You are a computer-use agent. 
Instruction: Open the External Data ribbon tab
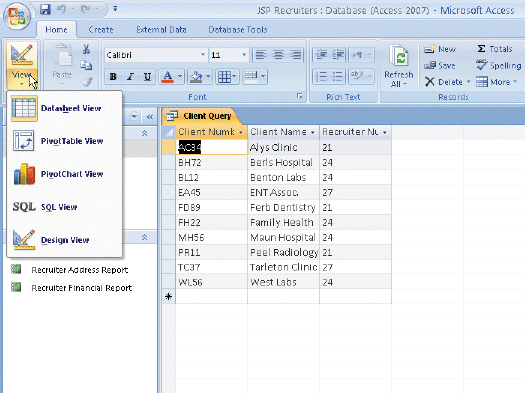click(161, 30)
